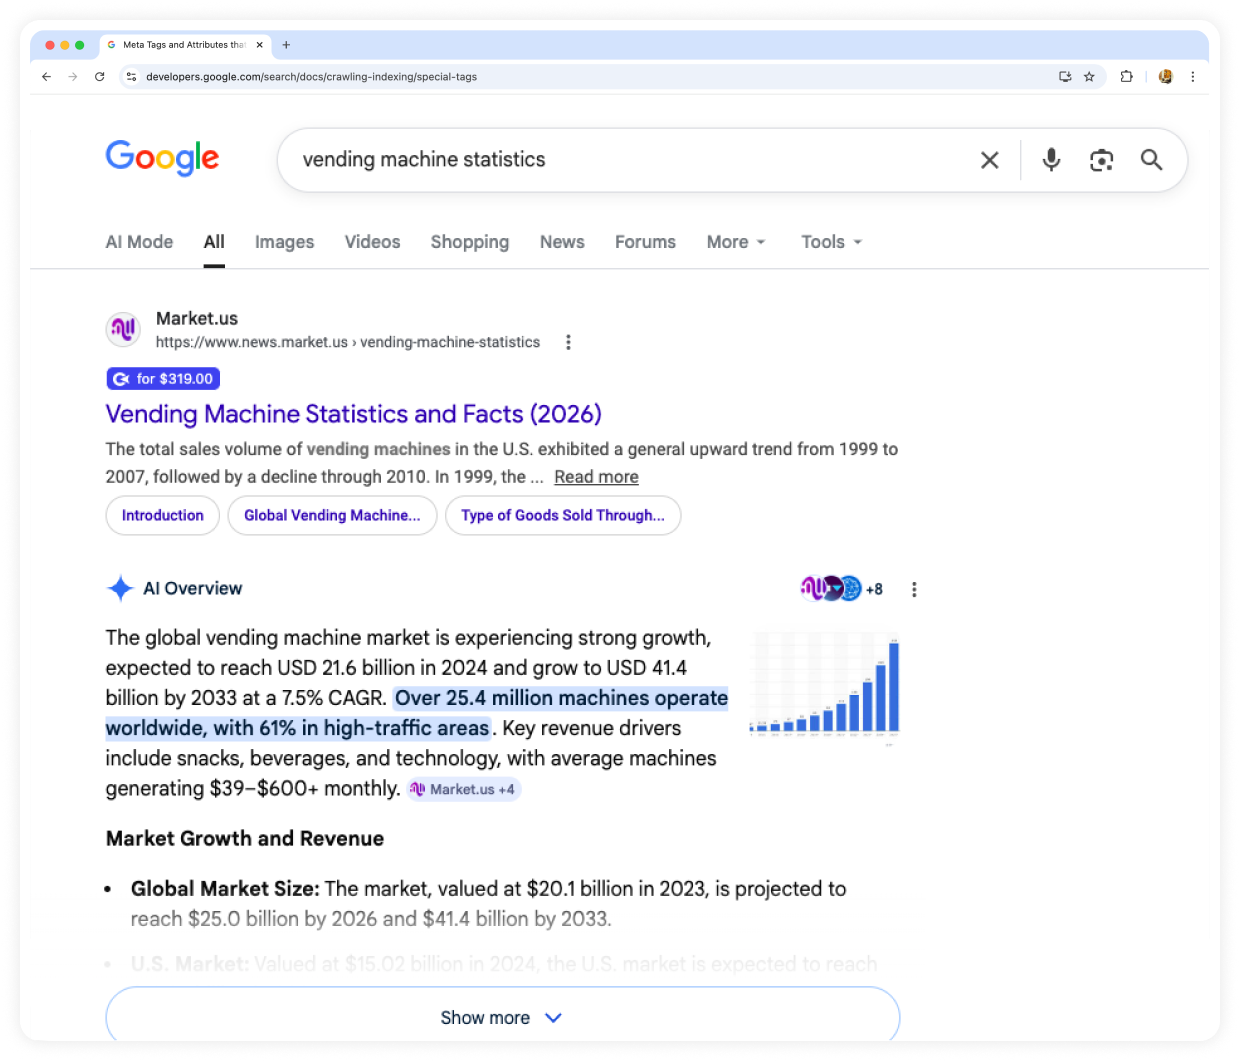Click the Introduction sitelink chip
Image resolution: width=1240 pixels, height=1061 pixels.
162,515
